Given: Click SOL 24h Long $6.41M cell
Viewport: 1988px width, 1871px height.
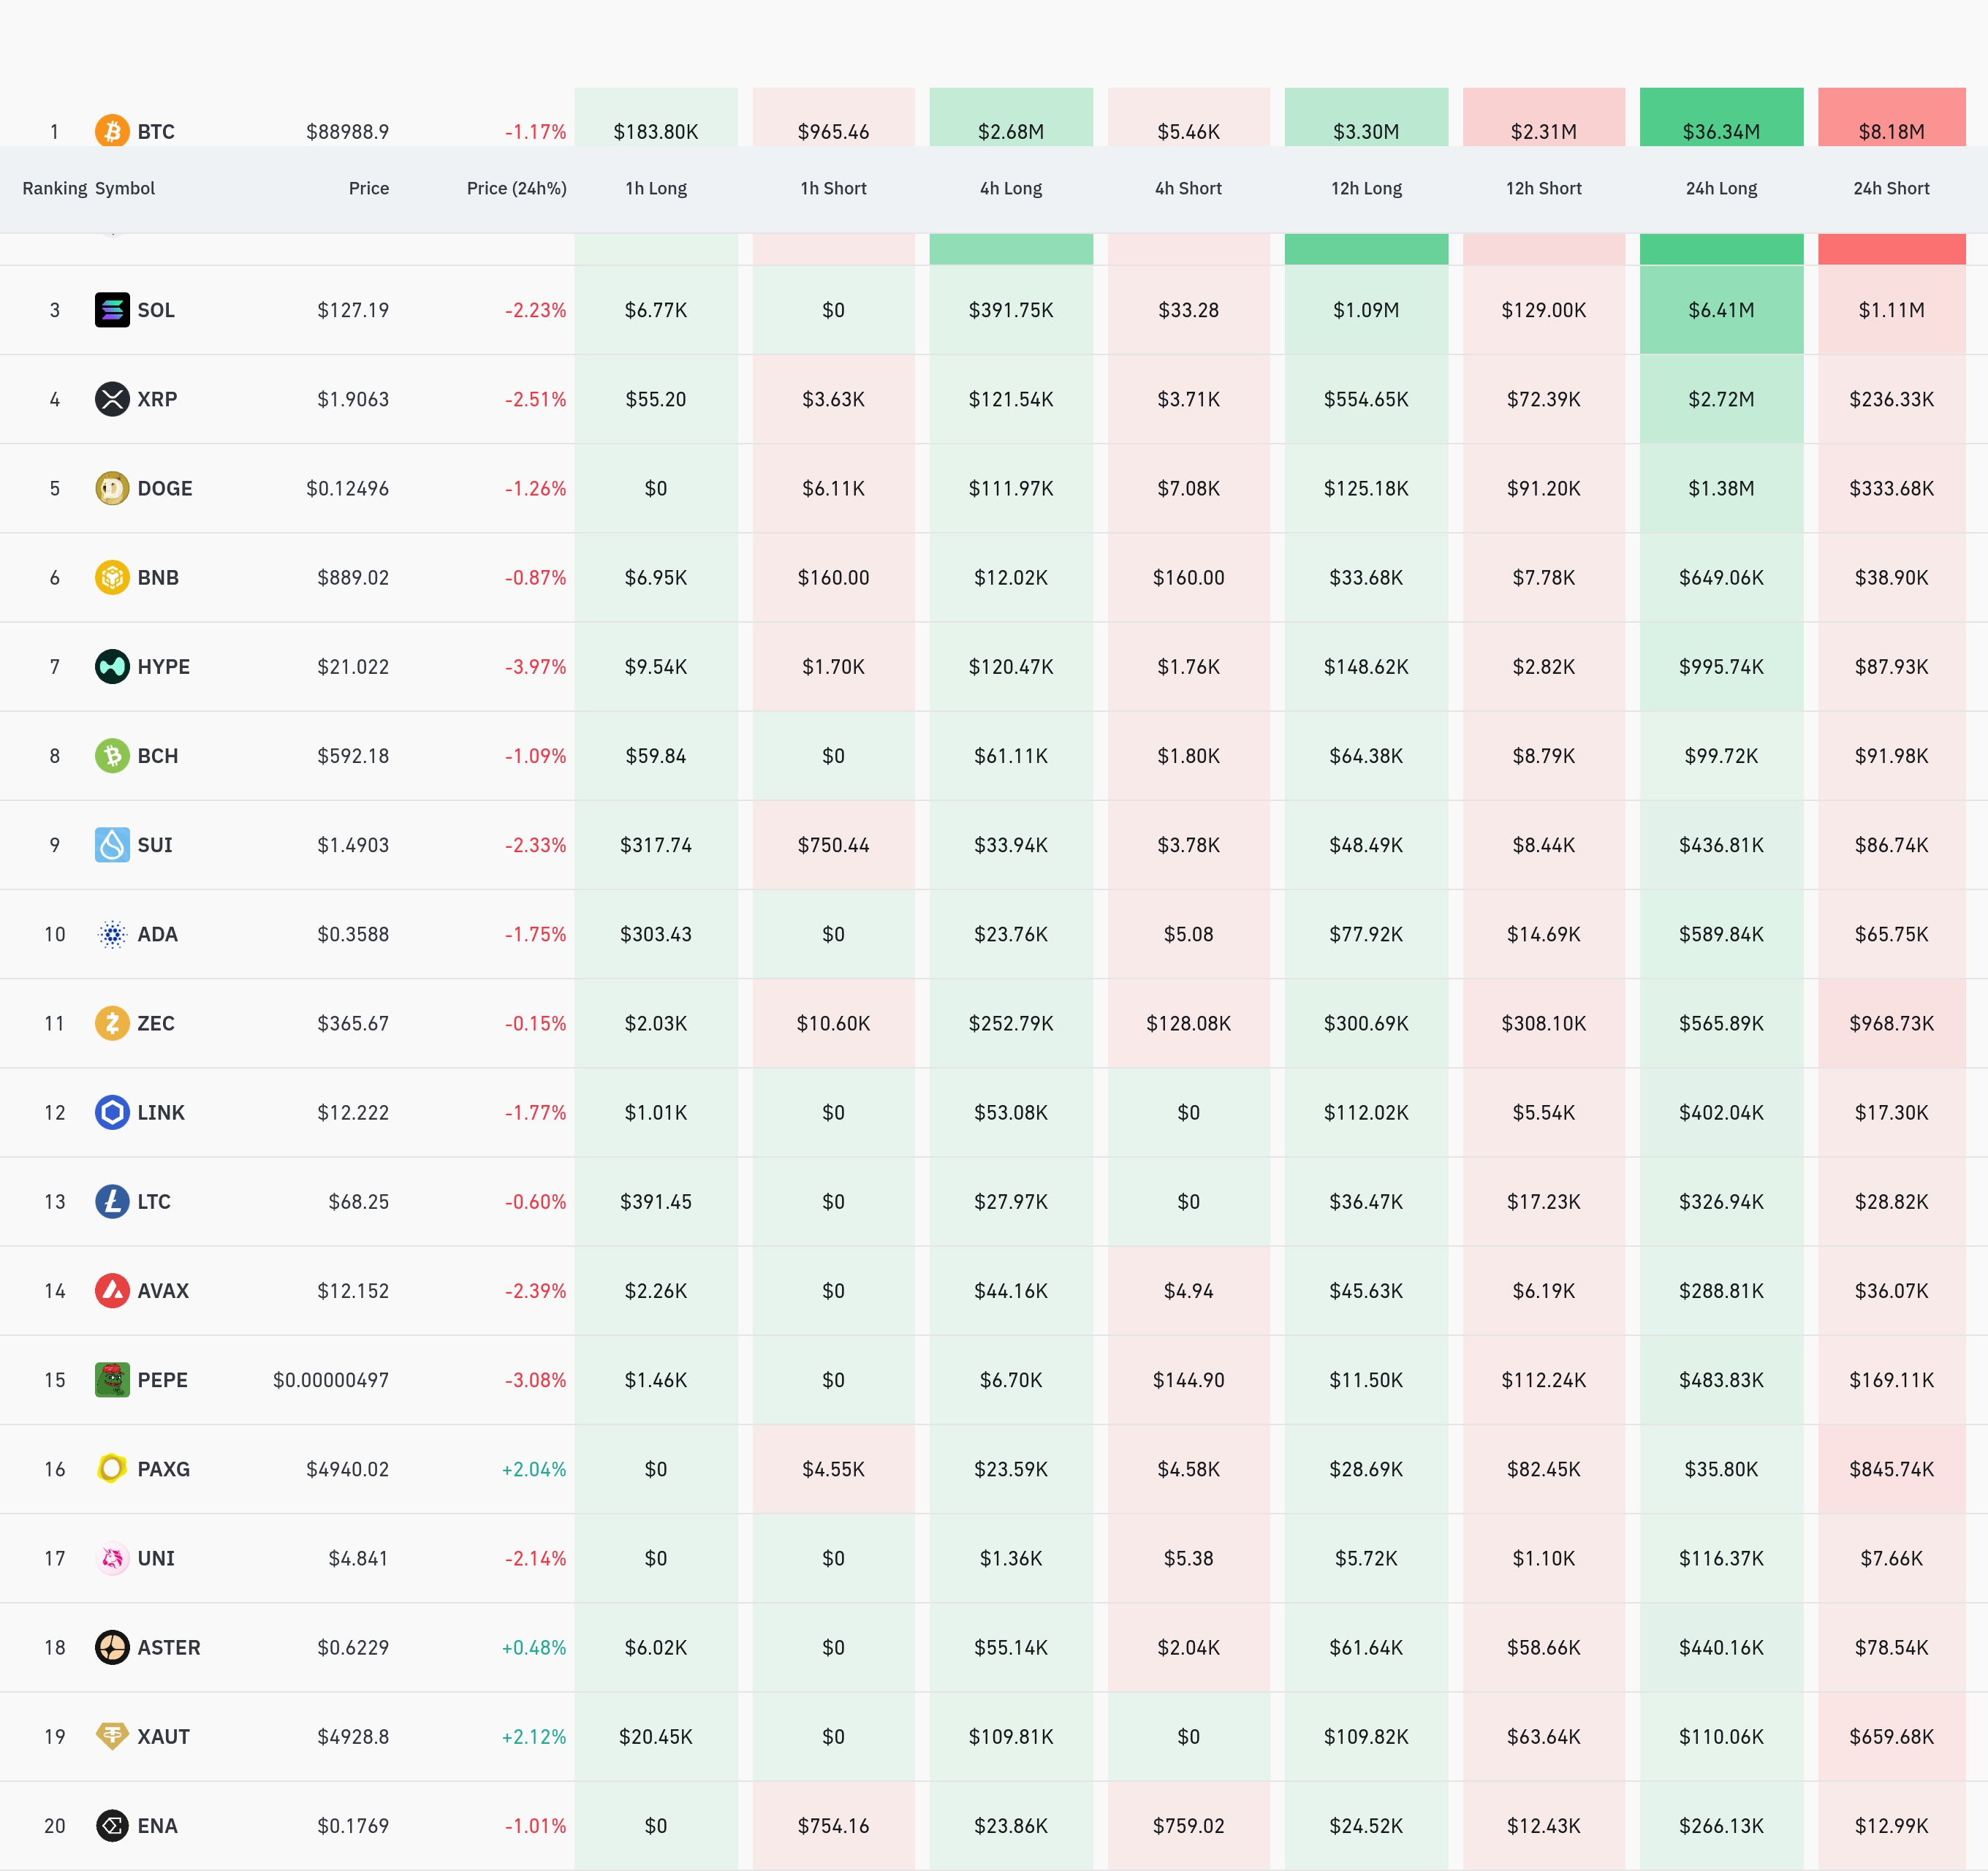Looking at the screenshot, I should pyautogui.click(x=1720, y=310).
